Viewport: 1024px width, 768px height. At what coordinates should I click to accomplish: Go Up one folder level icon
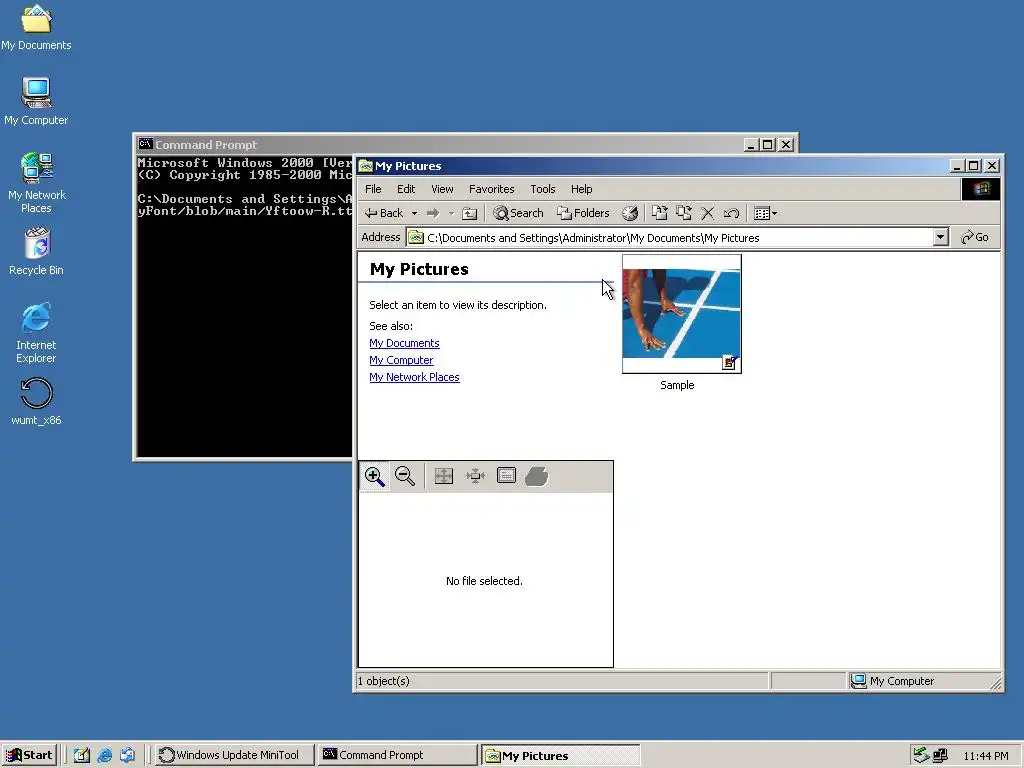tap(470, 213)
